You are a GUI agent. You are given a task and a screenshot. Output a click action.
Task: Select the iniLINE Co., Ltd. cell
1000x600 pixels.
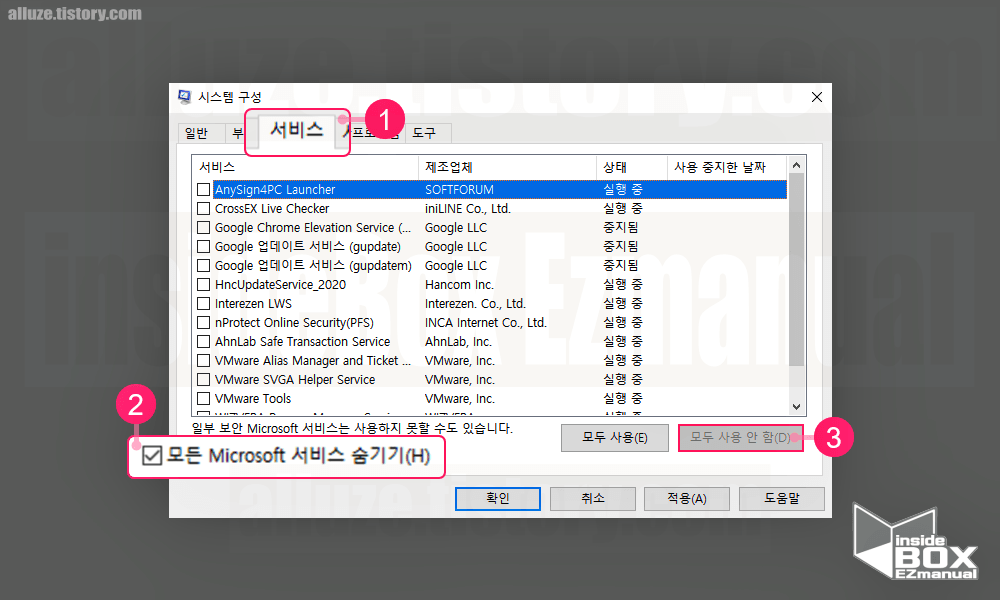(x=467, y=209)
